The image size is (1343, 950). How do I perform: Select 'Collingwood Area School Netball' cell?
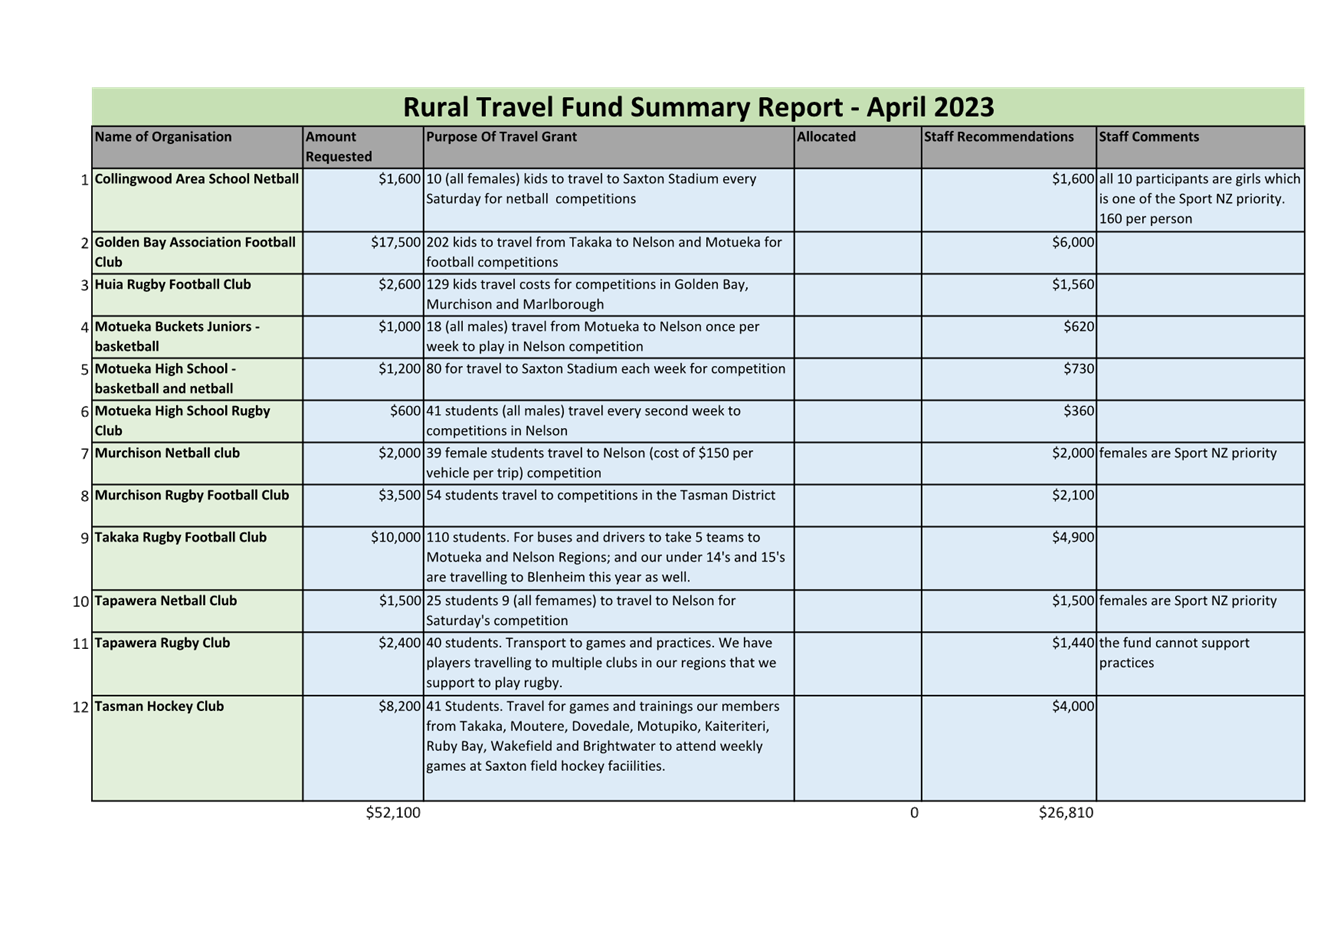click(197, 200)
